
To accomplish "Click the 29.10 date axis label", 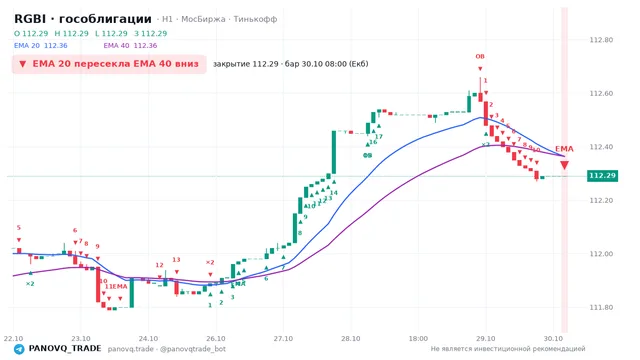I will [x=486, y=339].
